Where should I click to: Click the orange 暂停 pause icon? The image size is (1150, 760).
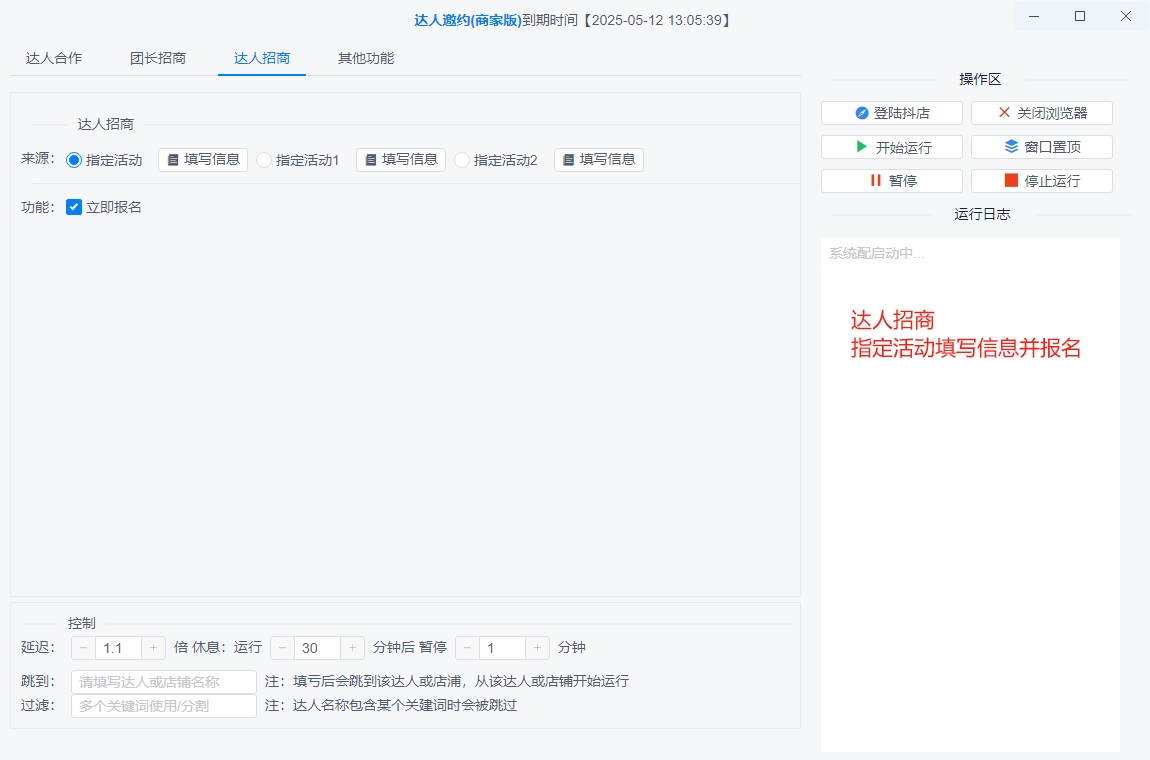point(877,180)
